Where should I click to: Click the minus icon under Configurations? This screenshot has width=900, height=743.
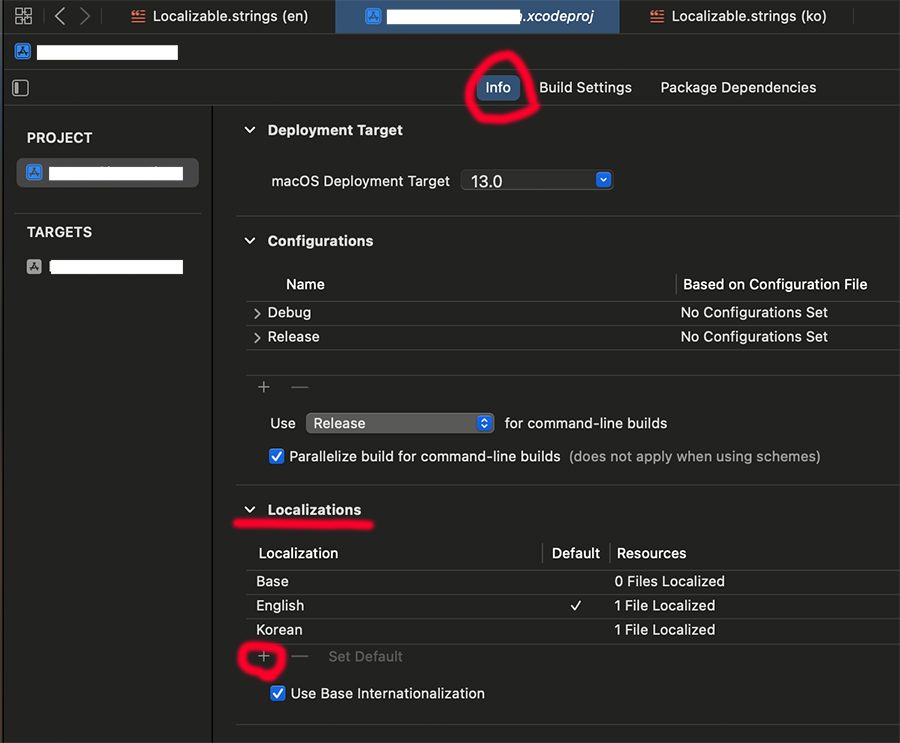pos(299,387)
